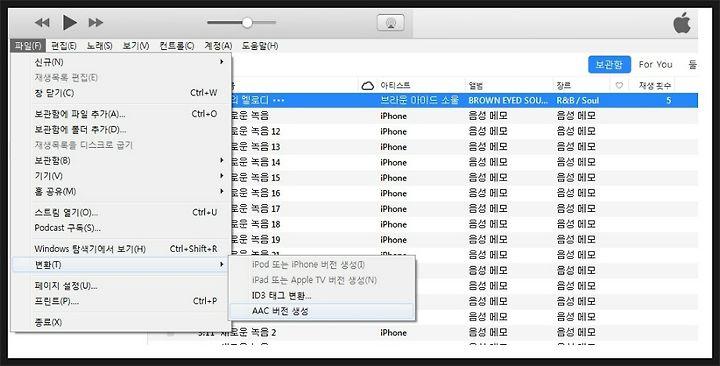The height and width of the screenshot is (366, 720).
Task: Expand the 신규(N) submenu
Action: [x=122, y=62]
